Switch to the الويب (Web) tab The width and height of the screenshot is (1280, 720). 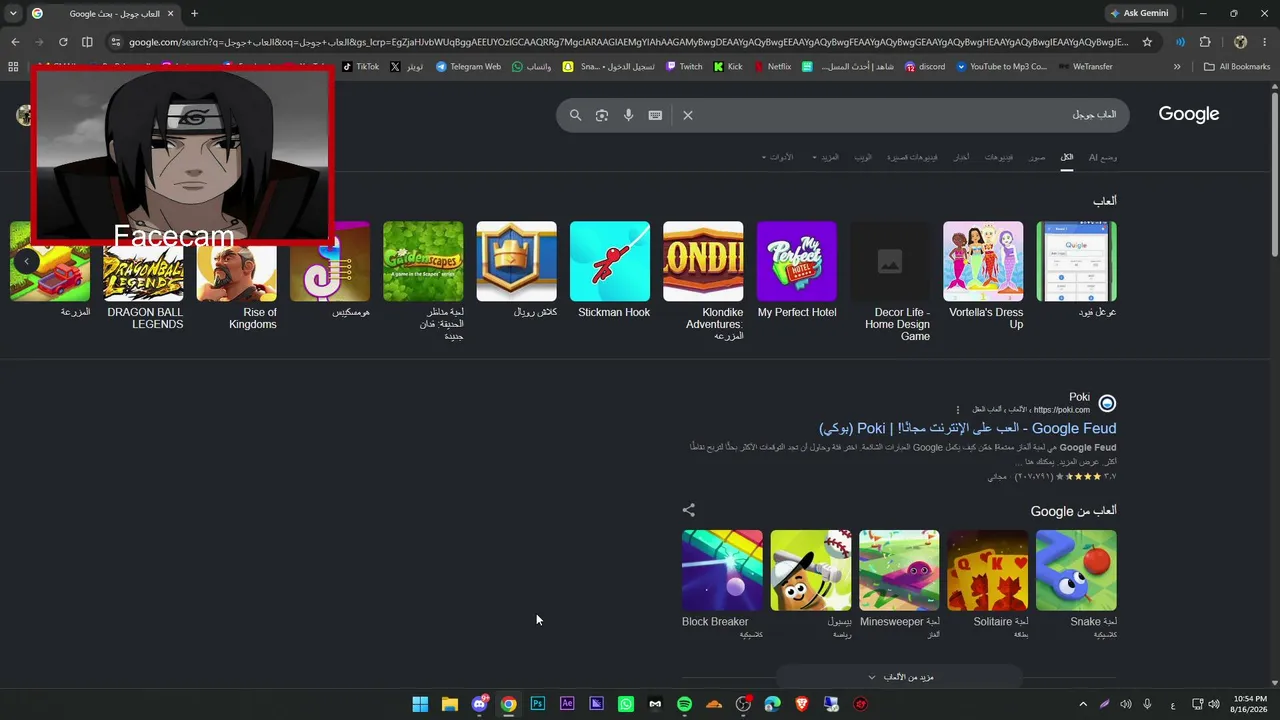(x=862, y=157)
